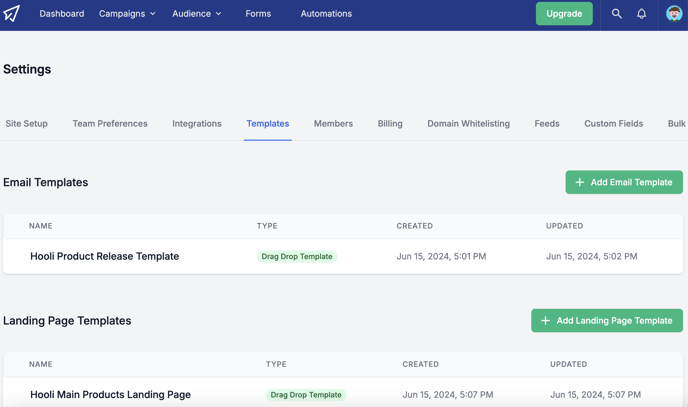Click landing page created date 5:07 PM

[x=448, y=395]
